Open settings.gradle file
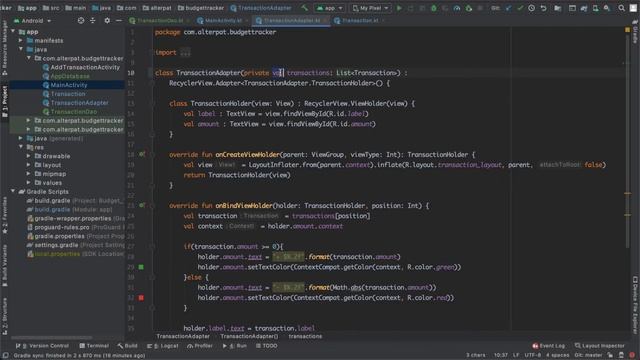The height and width of the screenshot is (360, 640). click(x=52, y=245)
